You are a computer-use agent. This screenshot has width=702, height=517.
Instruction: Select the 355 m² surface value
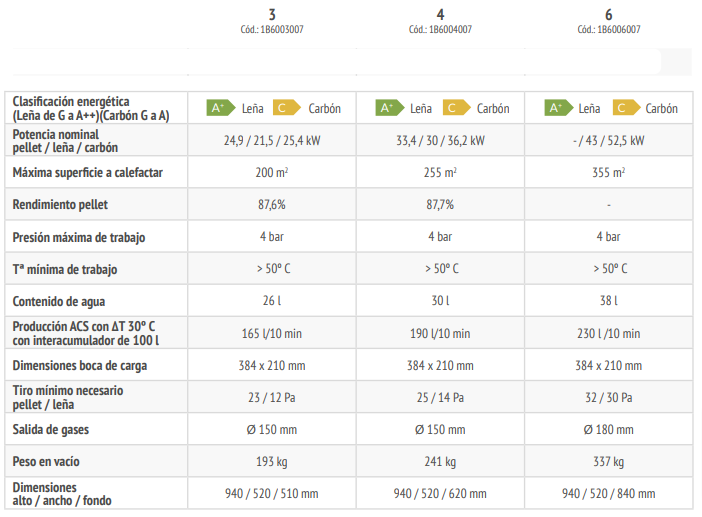[x=608, y=172]
